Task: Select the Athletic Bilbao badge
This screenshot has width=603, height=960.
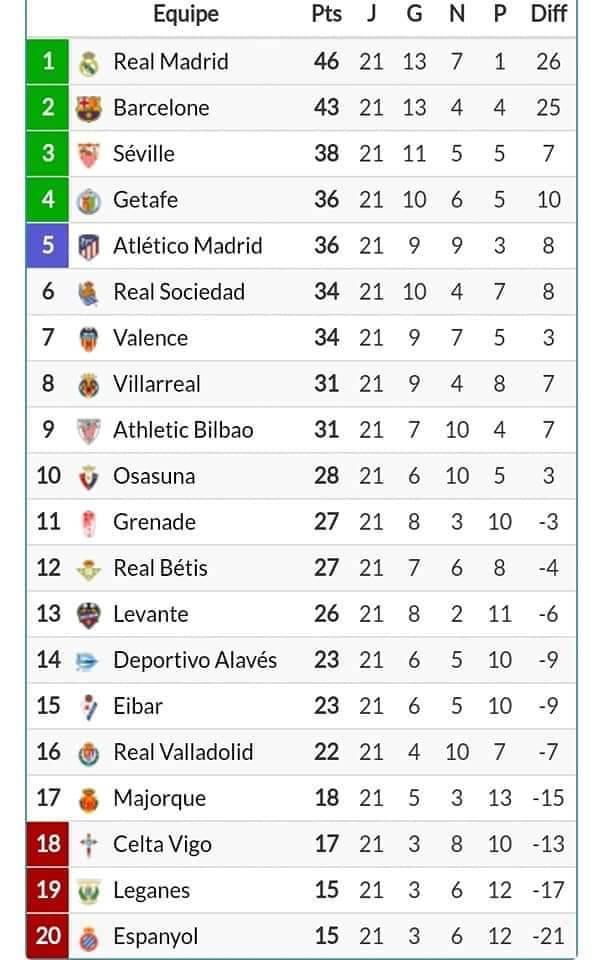Action: click(88, 431)
